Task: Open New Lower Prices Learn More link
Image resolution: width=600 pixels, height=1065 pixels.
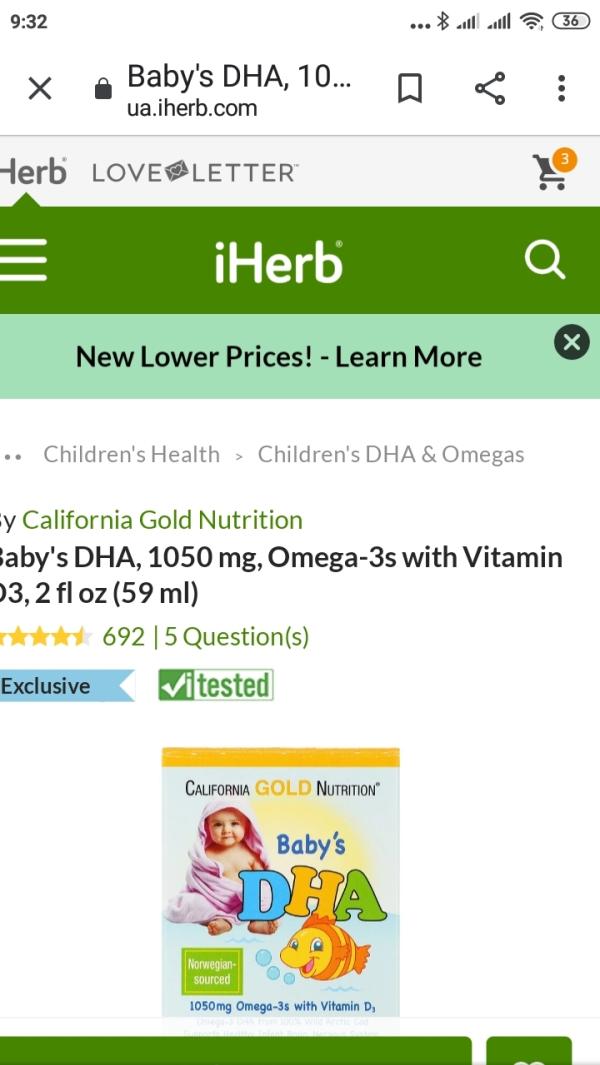Action: pos(279,357)
